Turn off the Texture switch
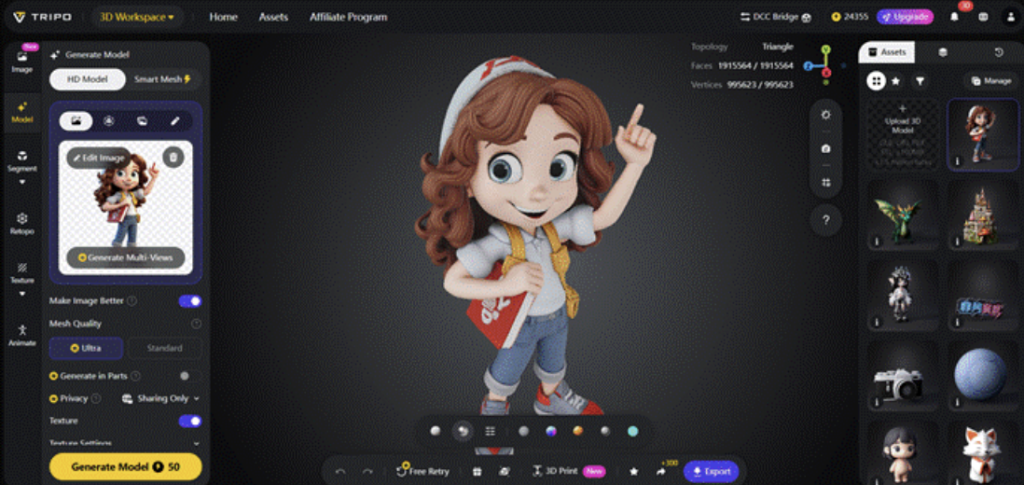Screen dimensions: 1024x485 tap(189, 421)
